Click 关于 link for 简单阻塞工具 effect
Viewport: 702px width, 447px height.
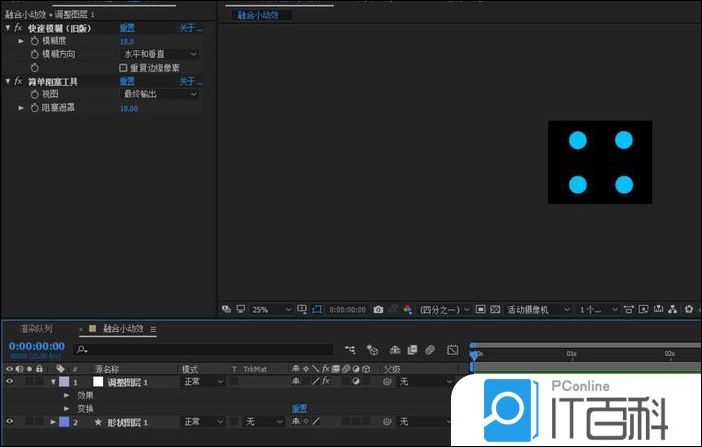tap(188, 81)
